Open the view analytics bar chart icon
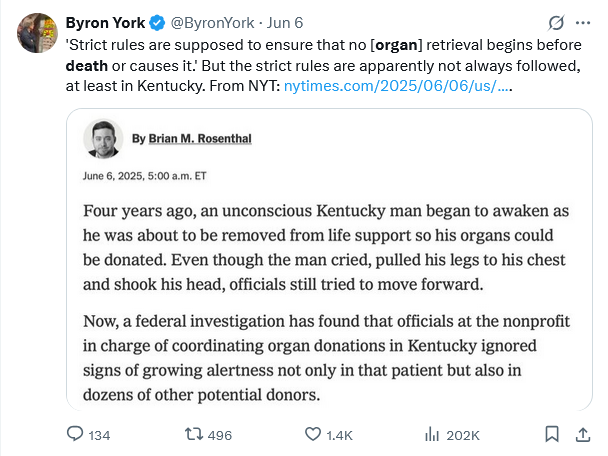The height and width of the screenshot is (456, 608). click(433, 434)
